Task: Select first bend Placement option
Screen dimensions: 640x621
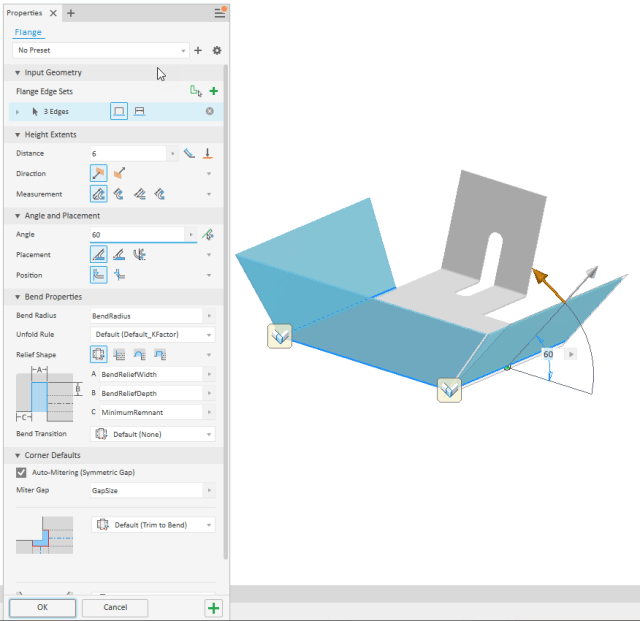Action: coord(98,254)
